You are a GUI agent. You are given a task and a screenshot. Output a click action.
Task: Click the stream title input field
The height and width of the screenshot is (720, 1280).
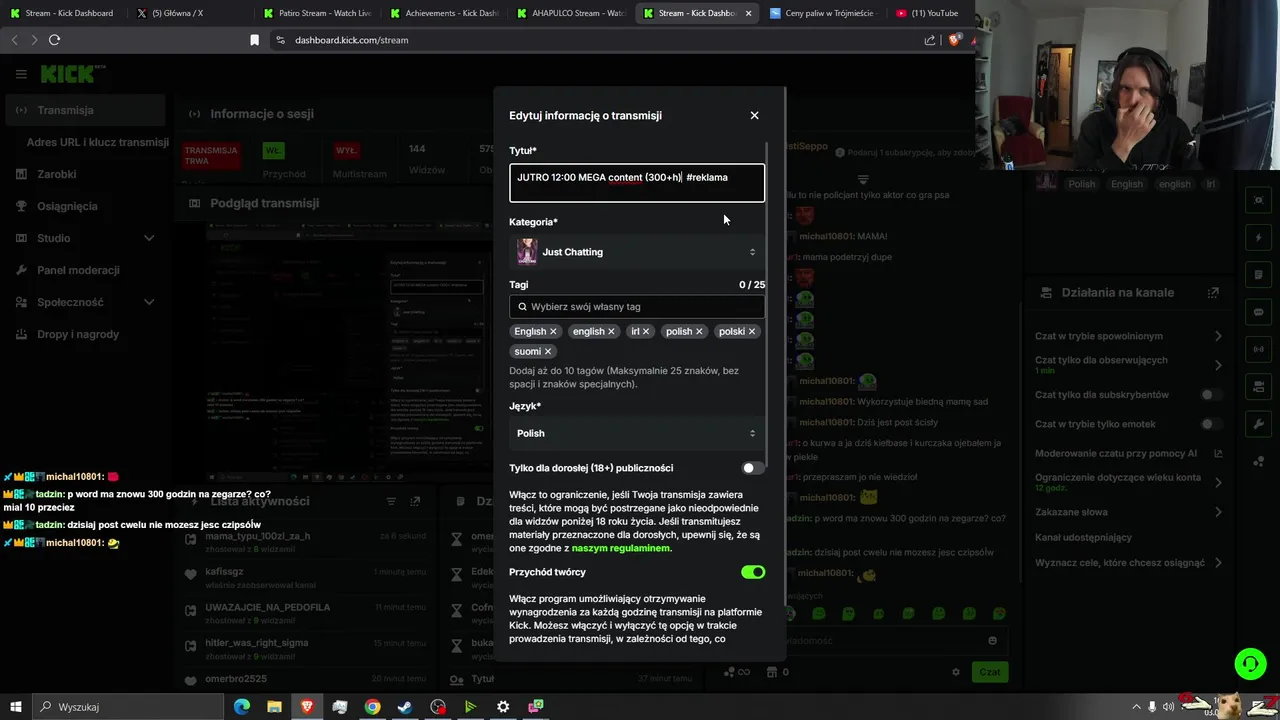tap(637, 183)
